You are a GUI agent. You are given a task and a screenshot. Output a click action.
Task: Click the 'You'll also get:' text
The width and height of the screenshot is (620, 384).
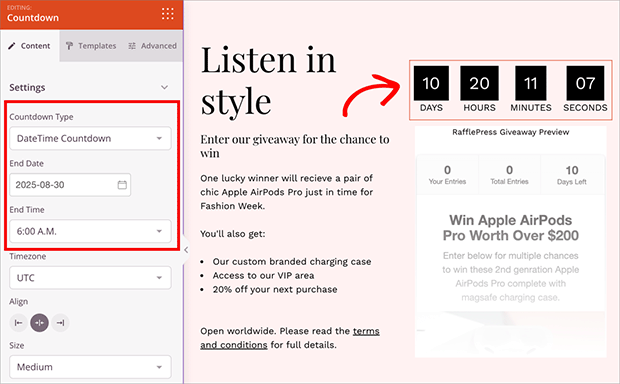233,234
